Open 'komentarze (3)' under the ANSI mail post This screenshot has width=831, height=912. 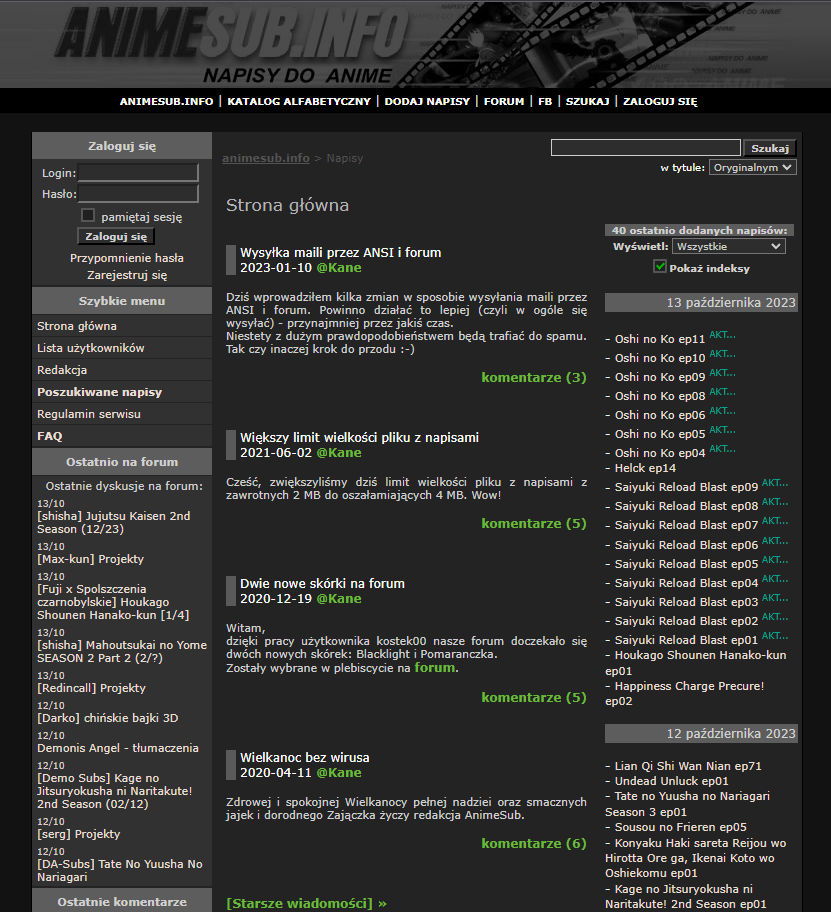coord(534,378)
